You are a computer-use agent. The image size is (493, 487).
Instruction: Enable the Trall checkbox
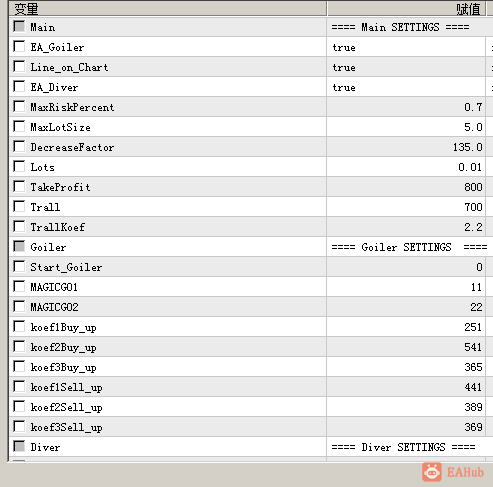(x=19, y=206)
